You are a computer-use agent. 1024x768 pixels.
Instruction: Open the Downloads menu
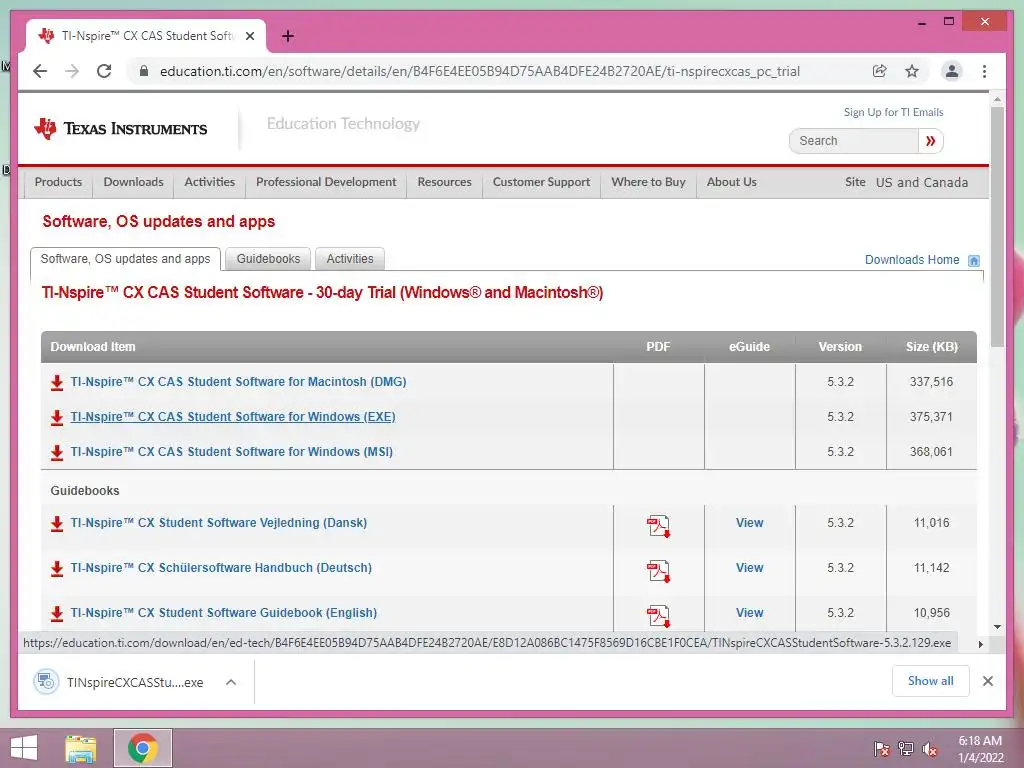(133, 182)
